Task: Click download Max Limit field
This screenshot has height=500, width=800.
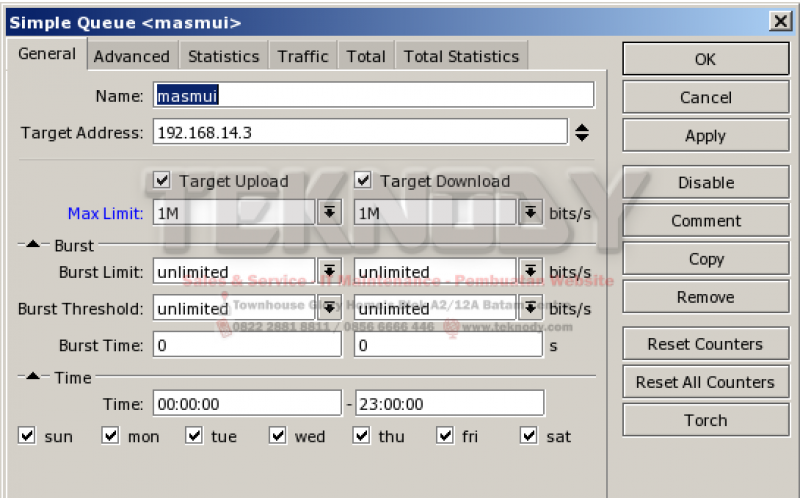Action: [x=435, y=212]
